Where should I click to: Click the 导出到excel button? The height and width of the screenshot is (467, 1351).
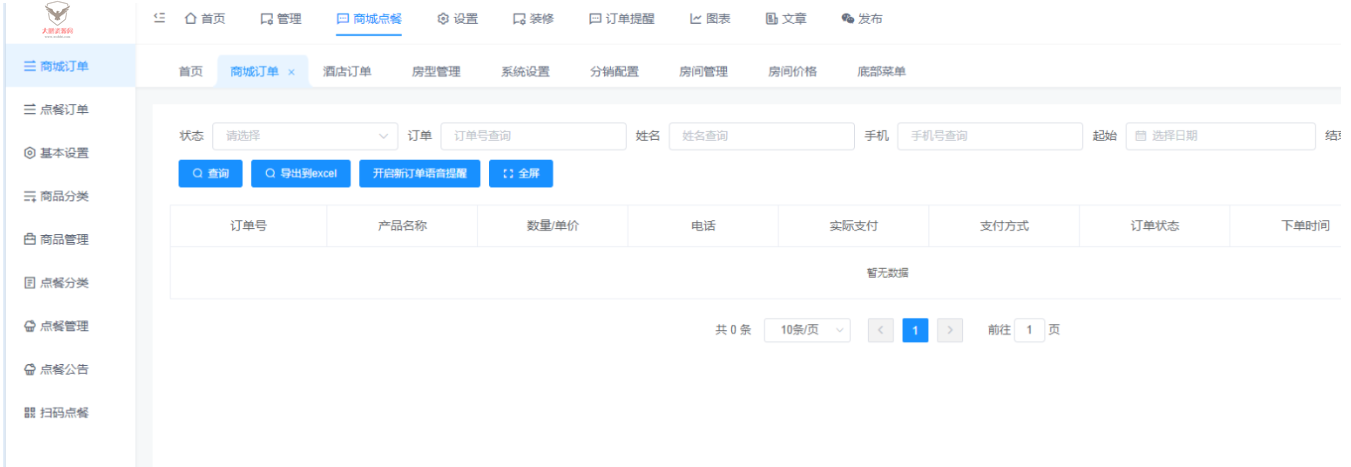click(x=301, y=173)
